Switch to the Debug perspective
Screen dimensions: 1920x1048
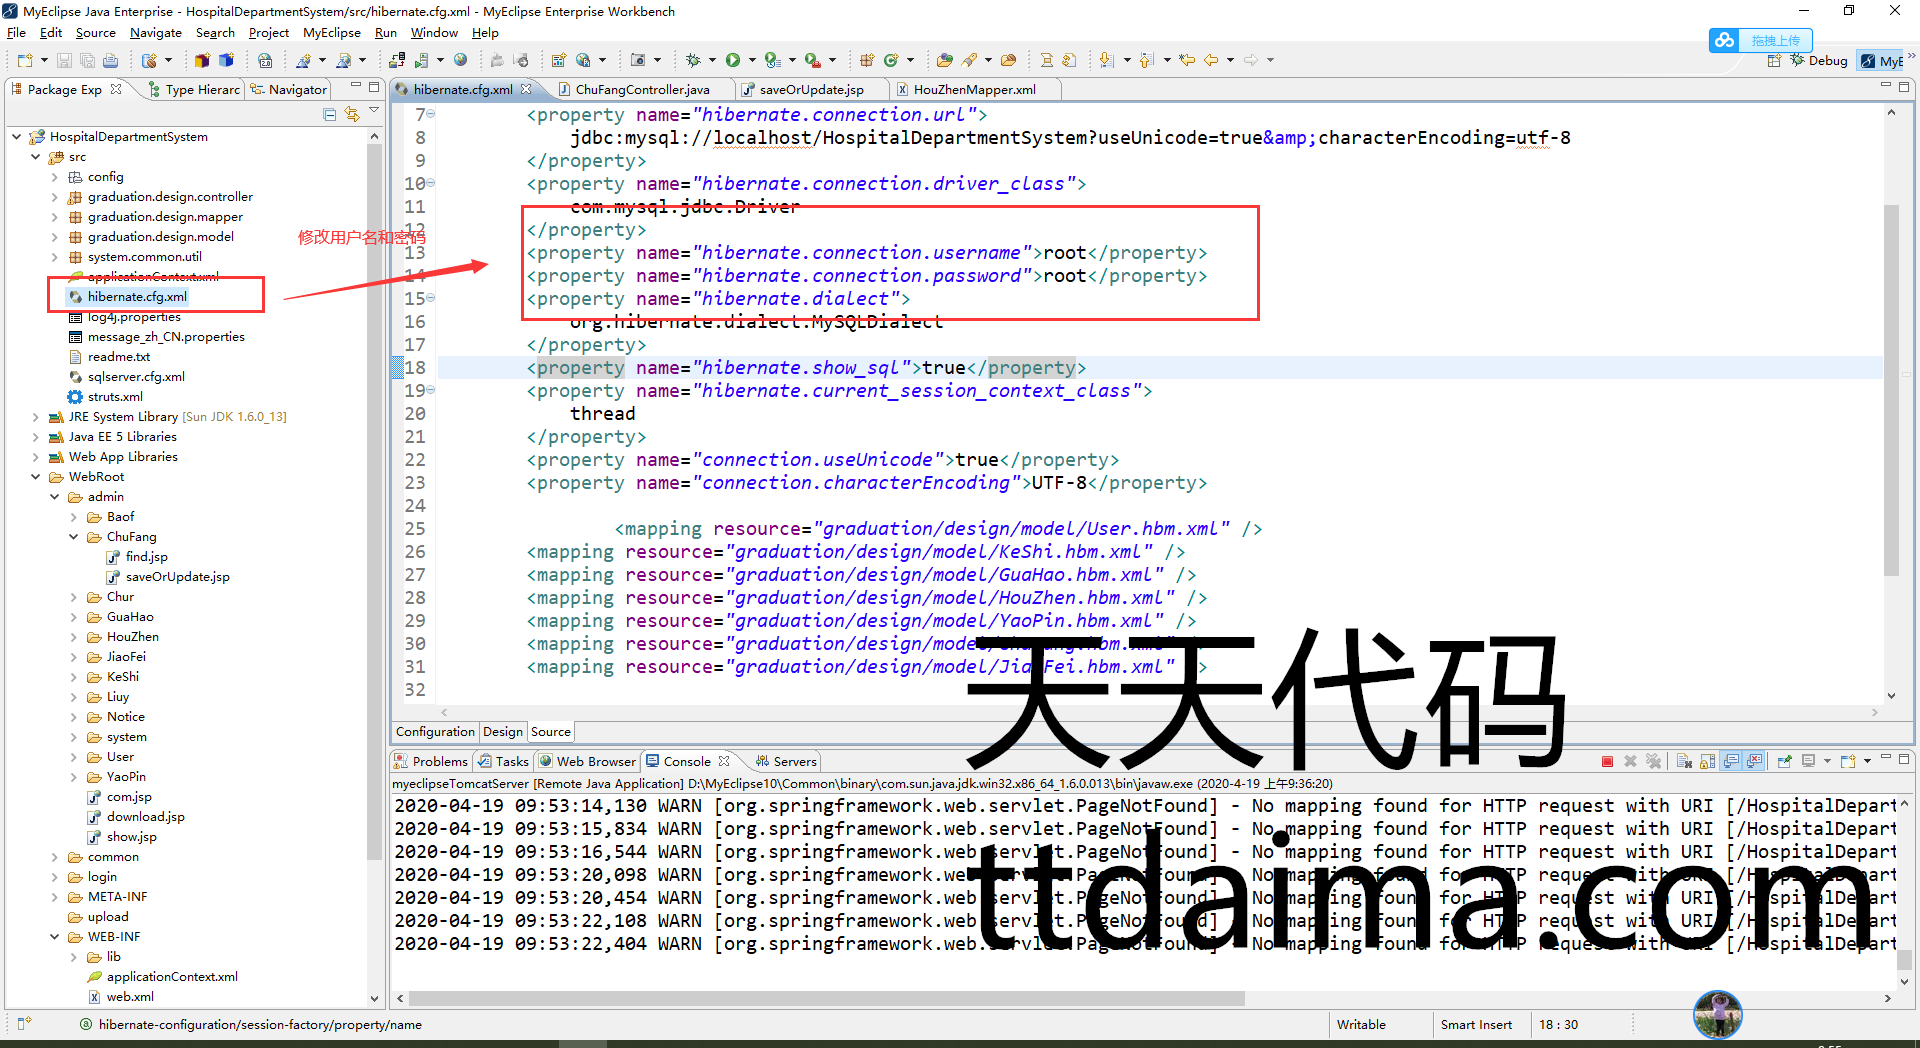pos(1819,61)
